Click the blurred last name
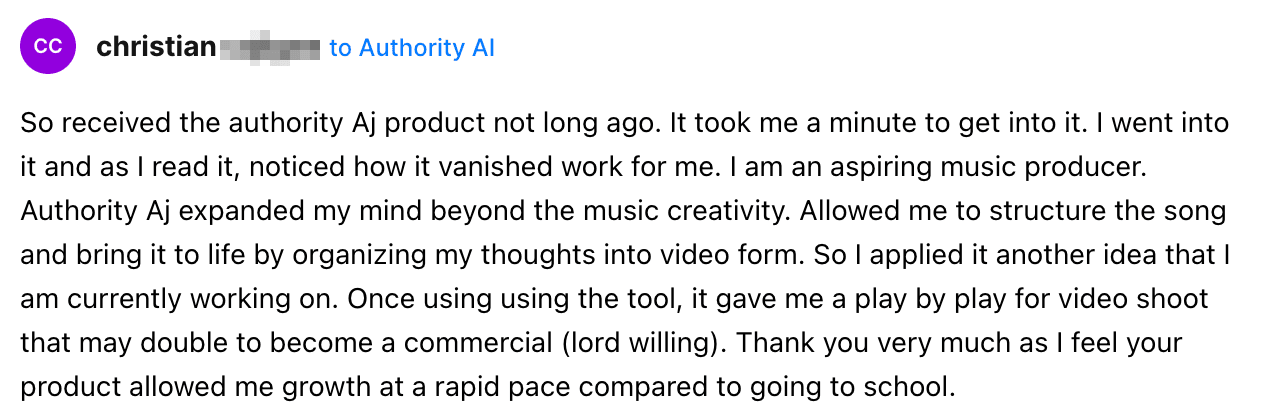Image resolution: width=1278 pixels, height=412 pixels. 269,48
